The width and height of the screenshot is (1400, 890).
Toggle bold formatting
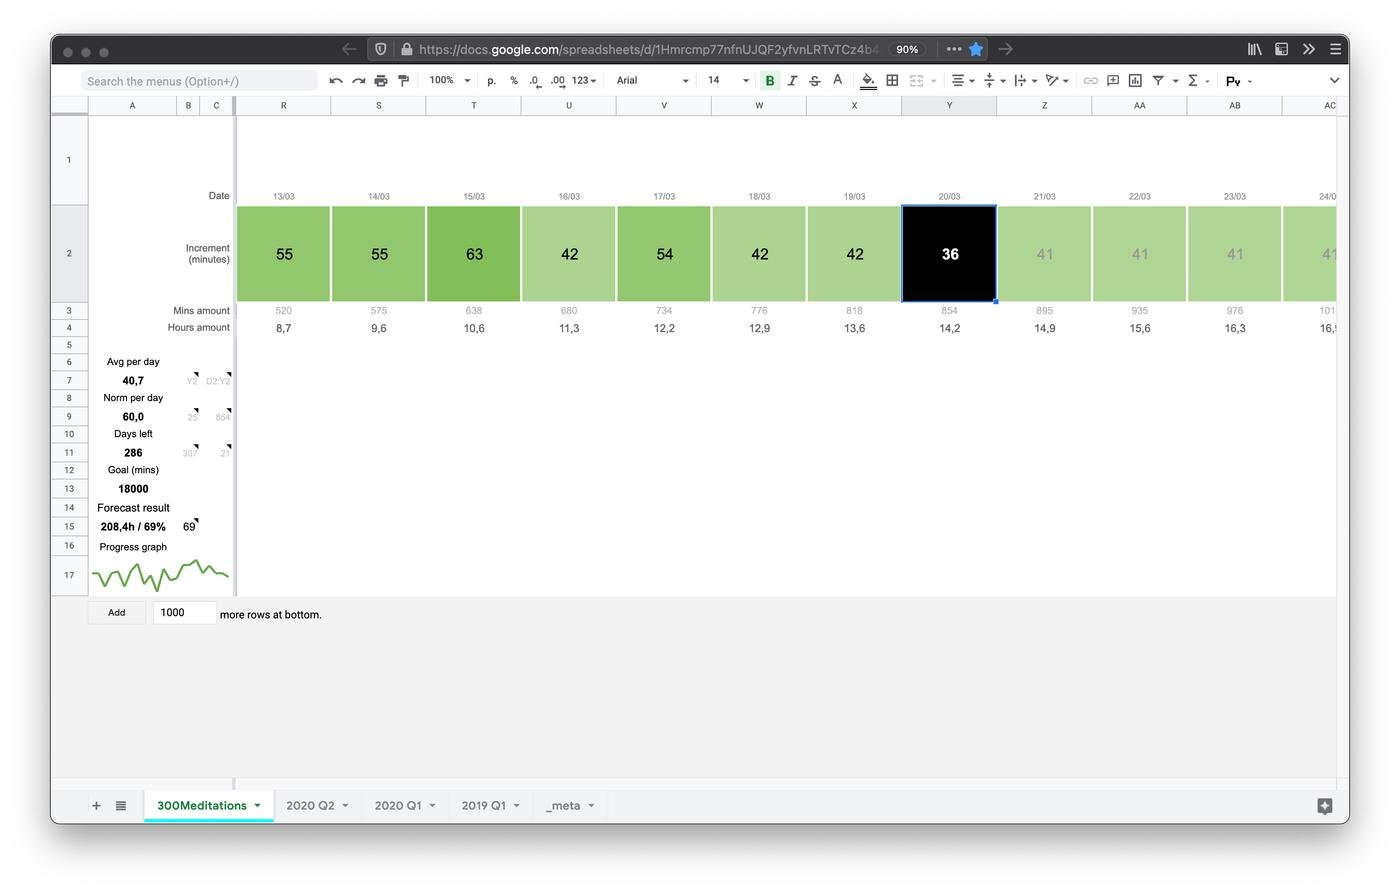point(770,81)
